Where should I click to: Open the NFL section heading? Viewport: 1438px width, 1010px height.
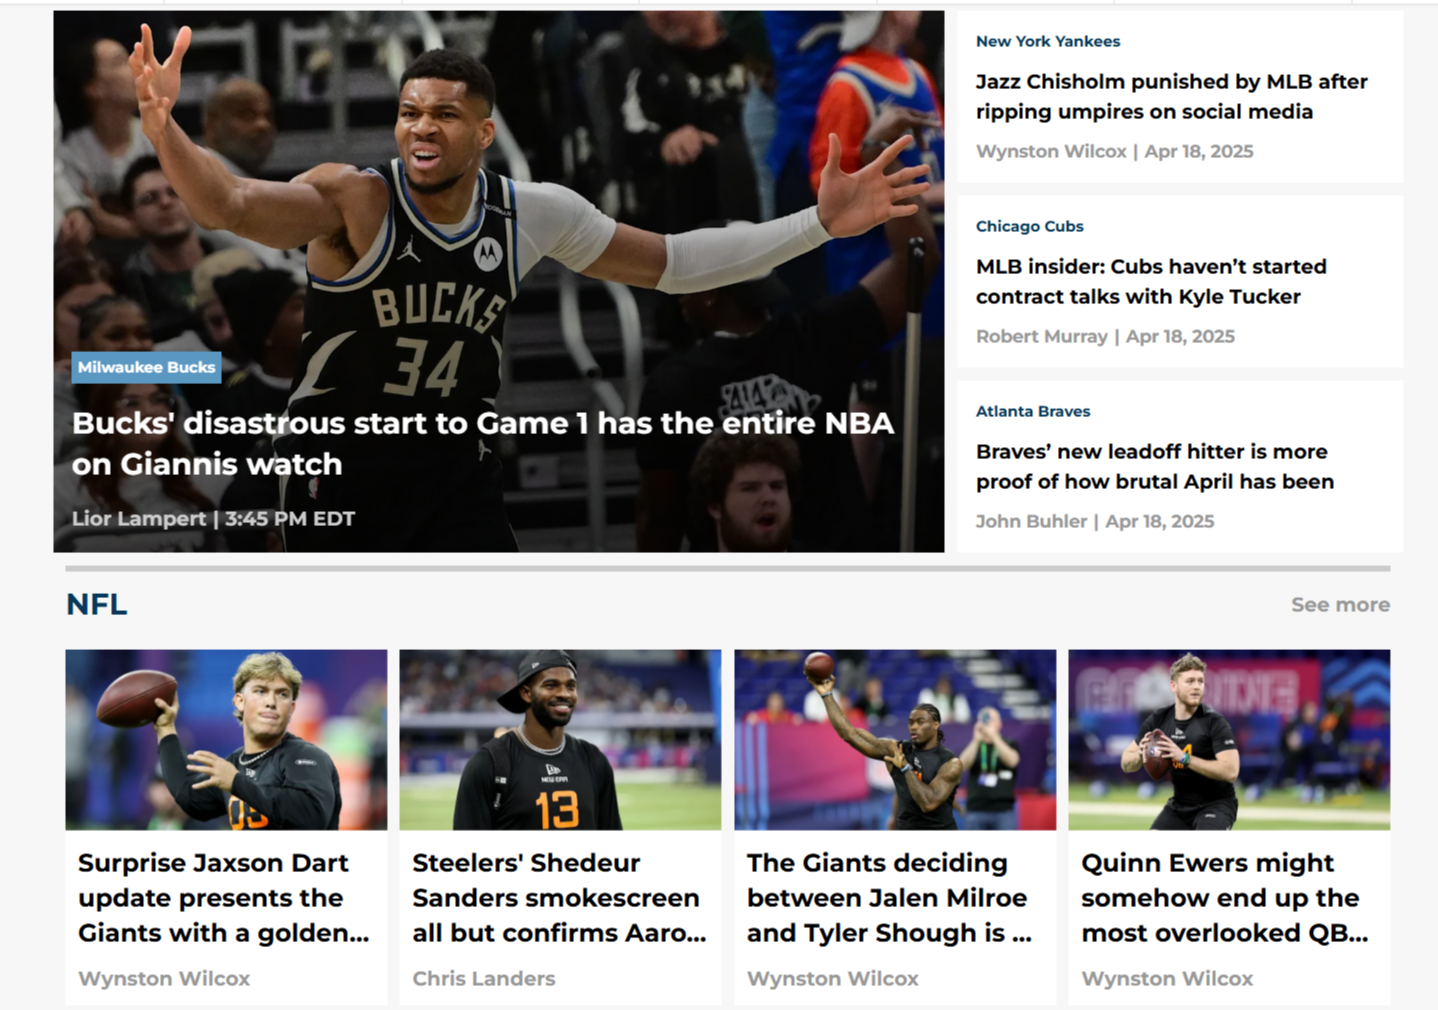[x=96, y=604]
